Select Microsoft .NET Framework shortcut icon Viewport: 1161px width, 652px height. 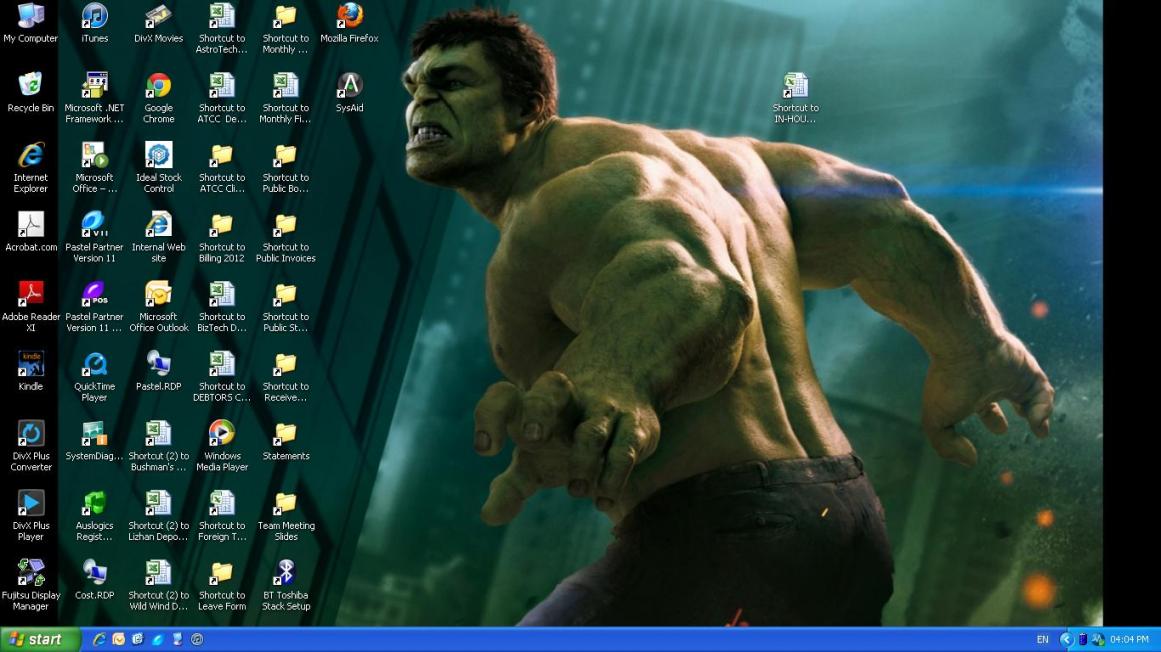tap(94, 85)
